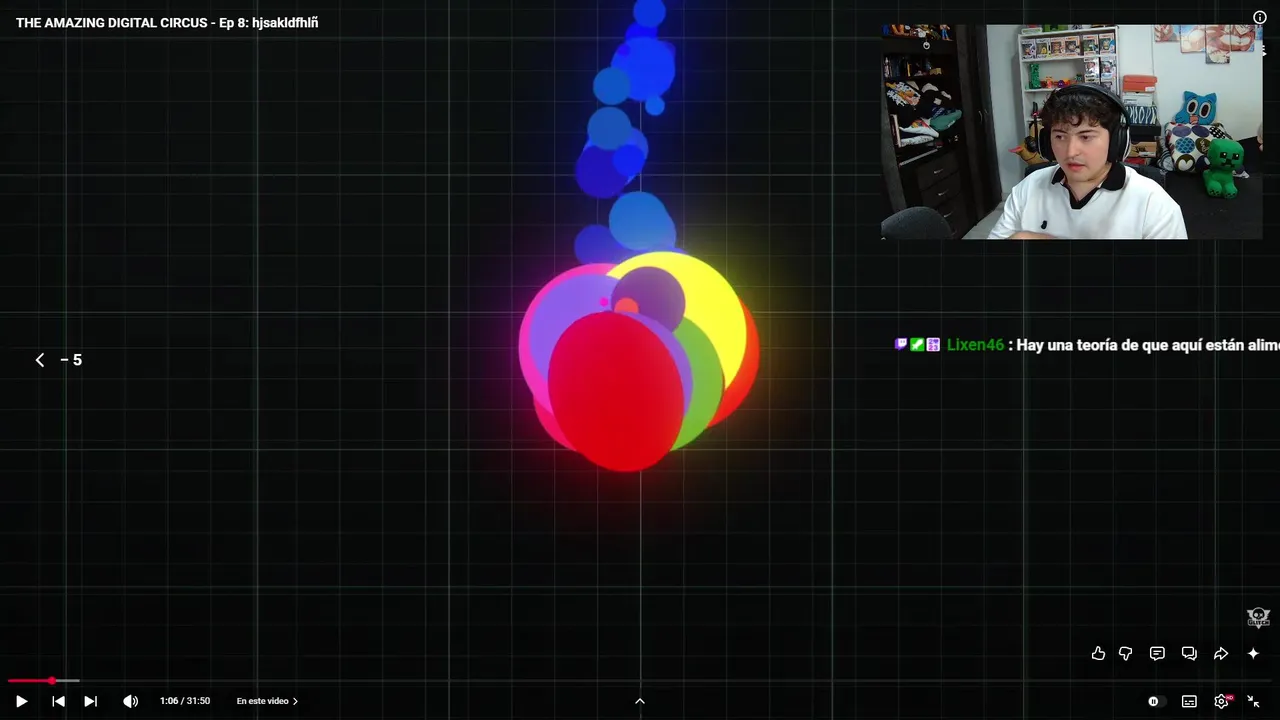Expand the up-chevron panel at bottom center
Viewport: 1280px width, 720px height.
pyautogui.click(x=640, y=701)
